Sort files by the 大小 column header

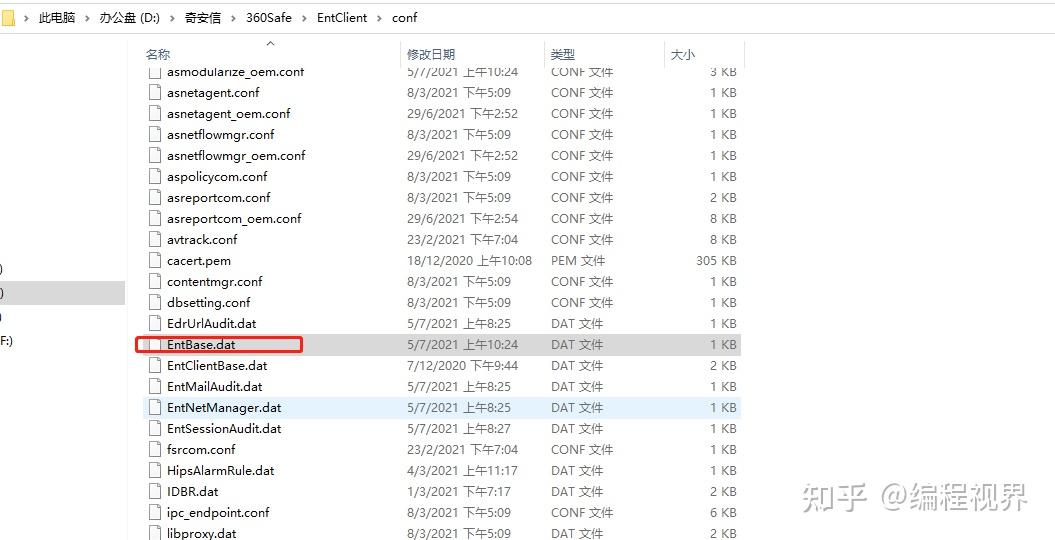click(x=683, y=54)
